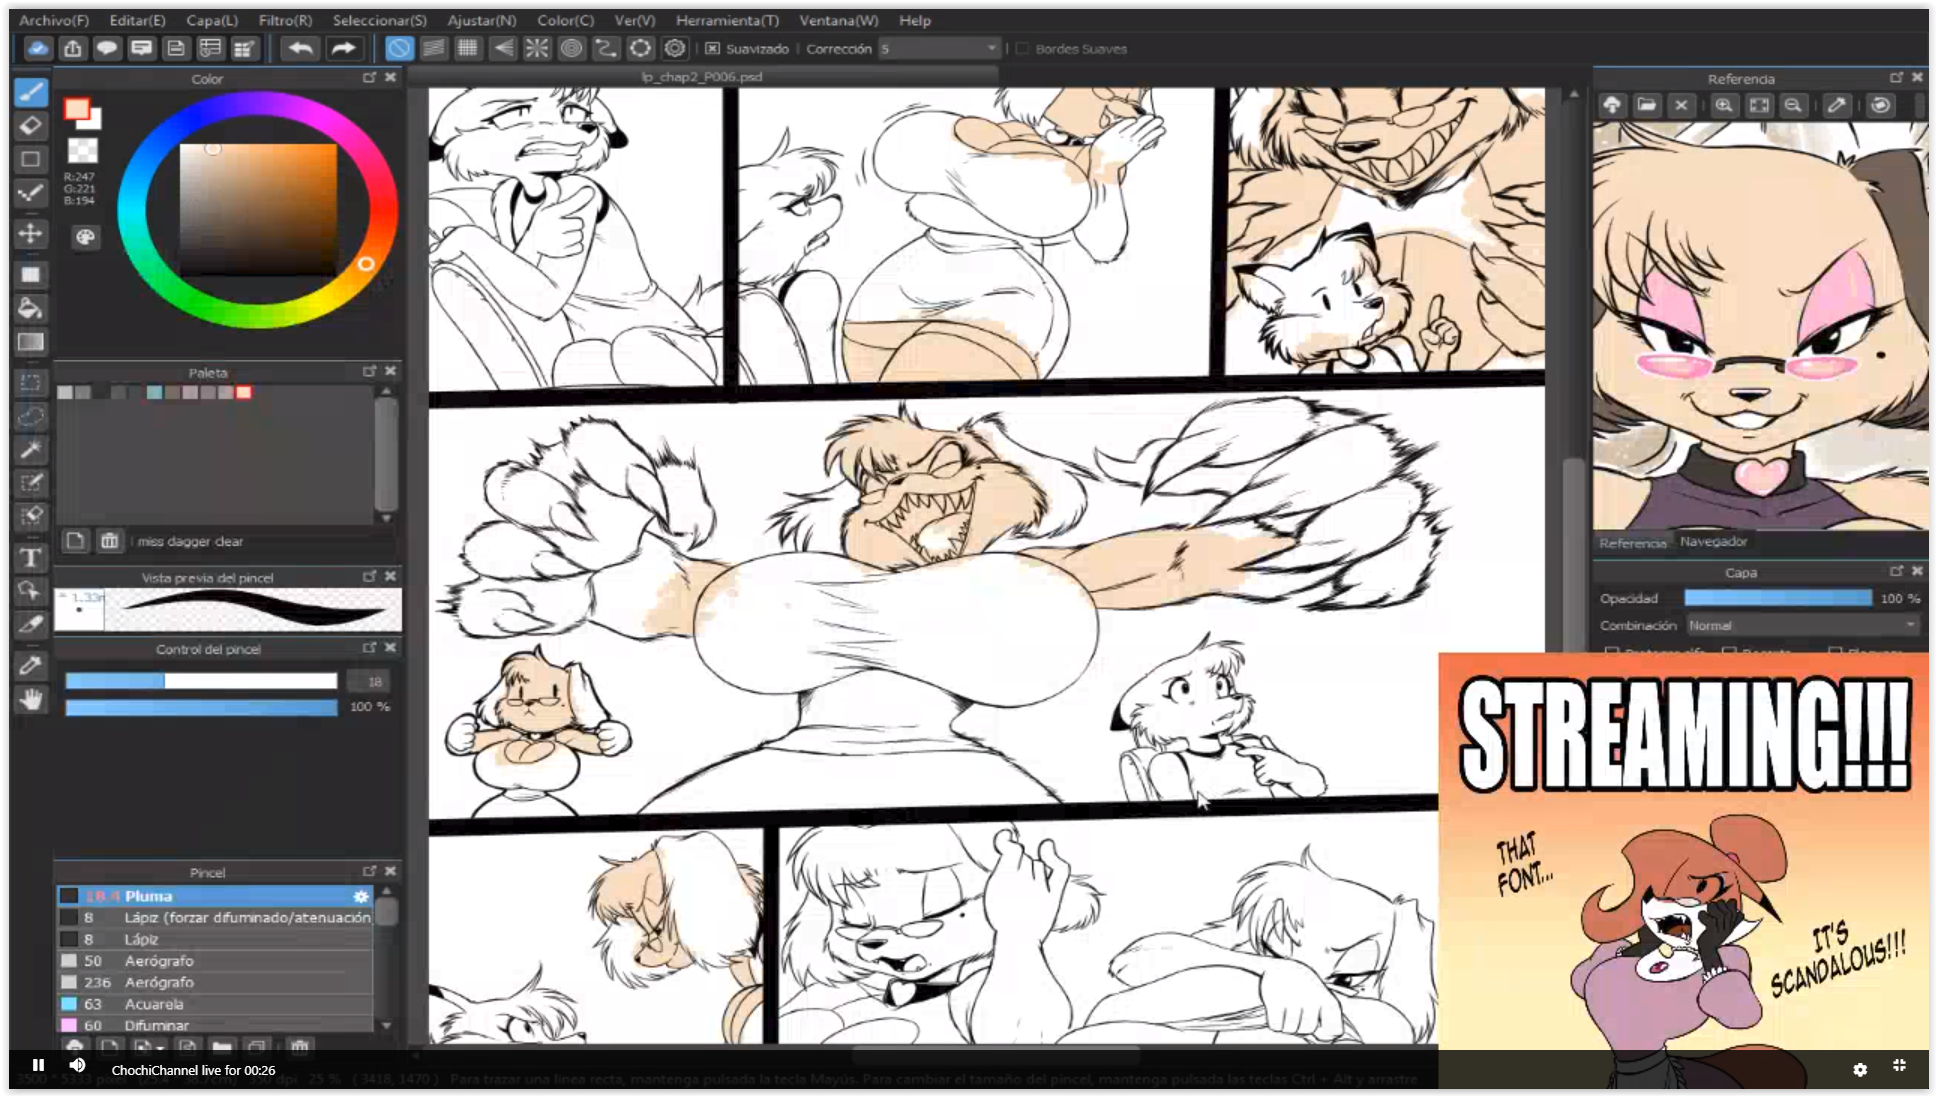Enable the Bordes Suaves checkbox

pyautogui.click(x=1022, y=48)
